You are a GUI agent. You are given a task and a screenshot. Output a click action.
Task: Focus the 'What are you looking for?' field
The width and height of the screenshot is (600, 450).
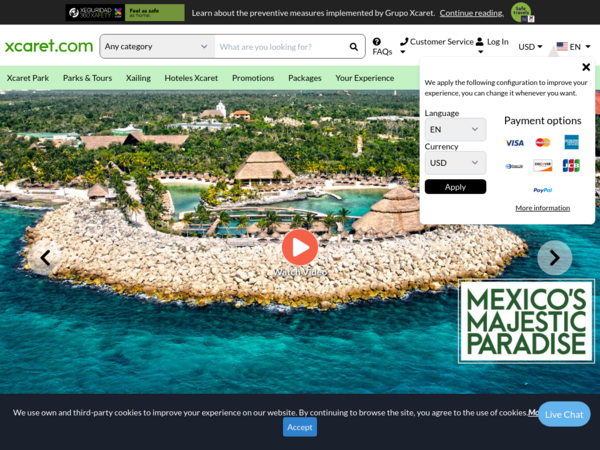pos(281,47)
